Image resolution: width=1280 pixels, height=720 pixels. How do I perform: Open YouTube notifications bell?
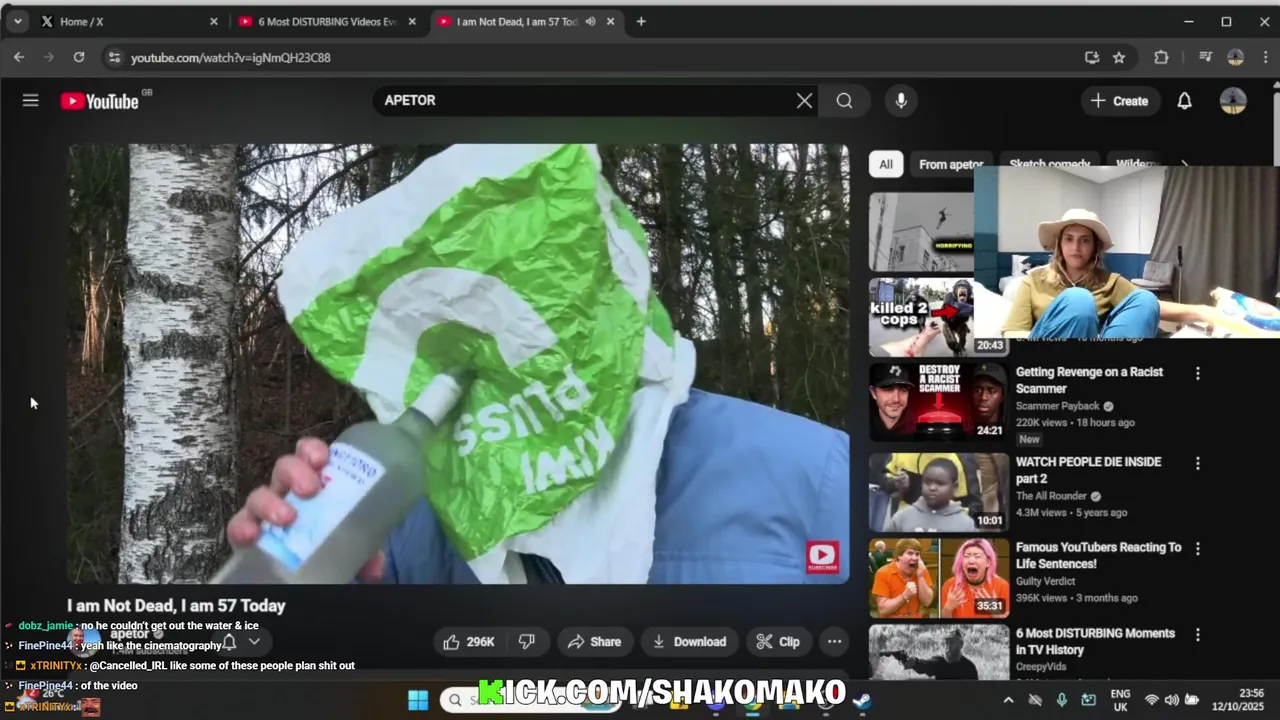tap(1184, 101)
